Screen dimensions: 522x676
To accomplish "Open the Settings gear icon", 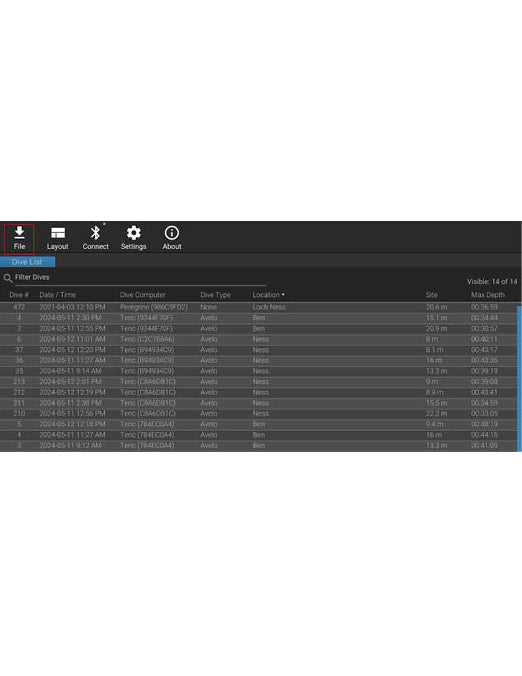I will point(134,233).
